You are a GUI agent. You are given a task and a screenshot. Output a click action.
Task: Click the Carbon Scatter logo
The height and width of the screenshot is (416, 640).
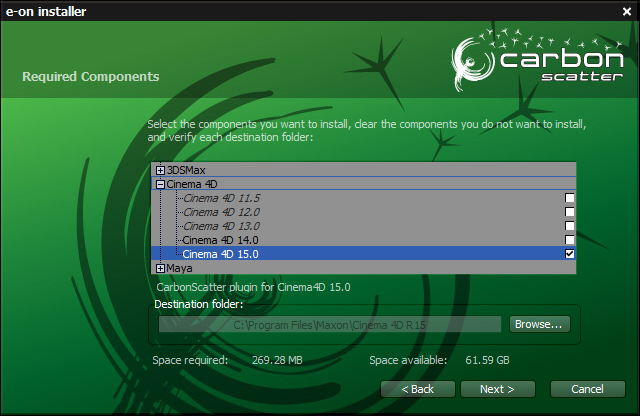[x=538, y=59]
